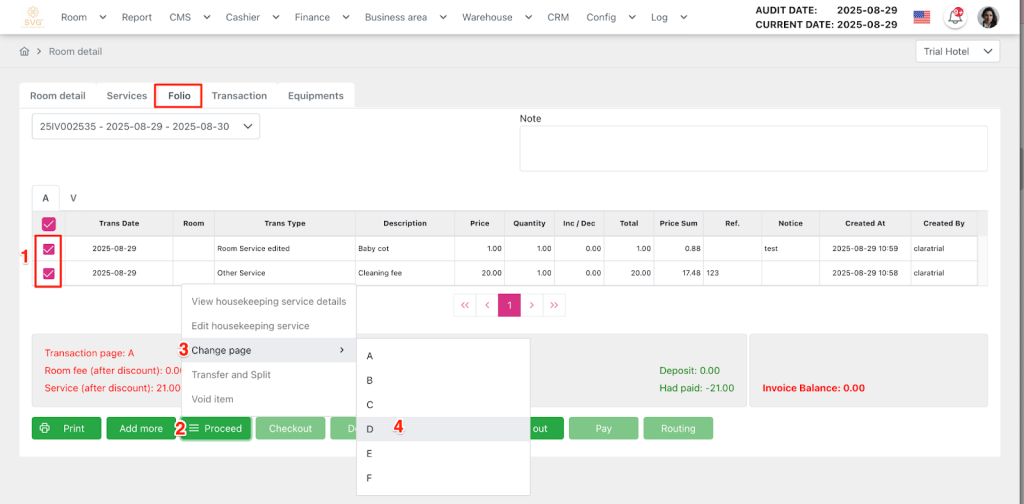Click the home breadcrumb icon
This screenshot has height=504, width=1024.
click(25, 51)
